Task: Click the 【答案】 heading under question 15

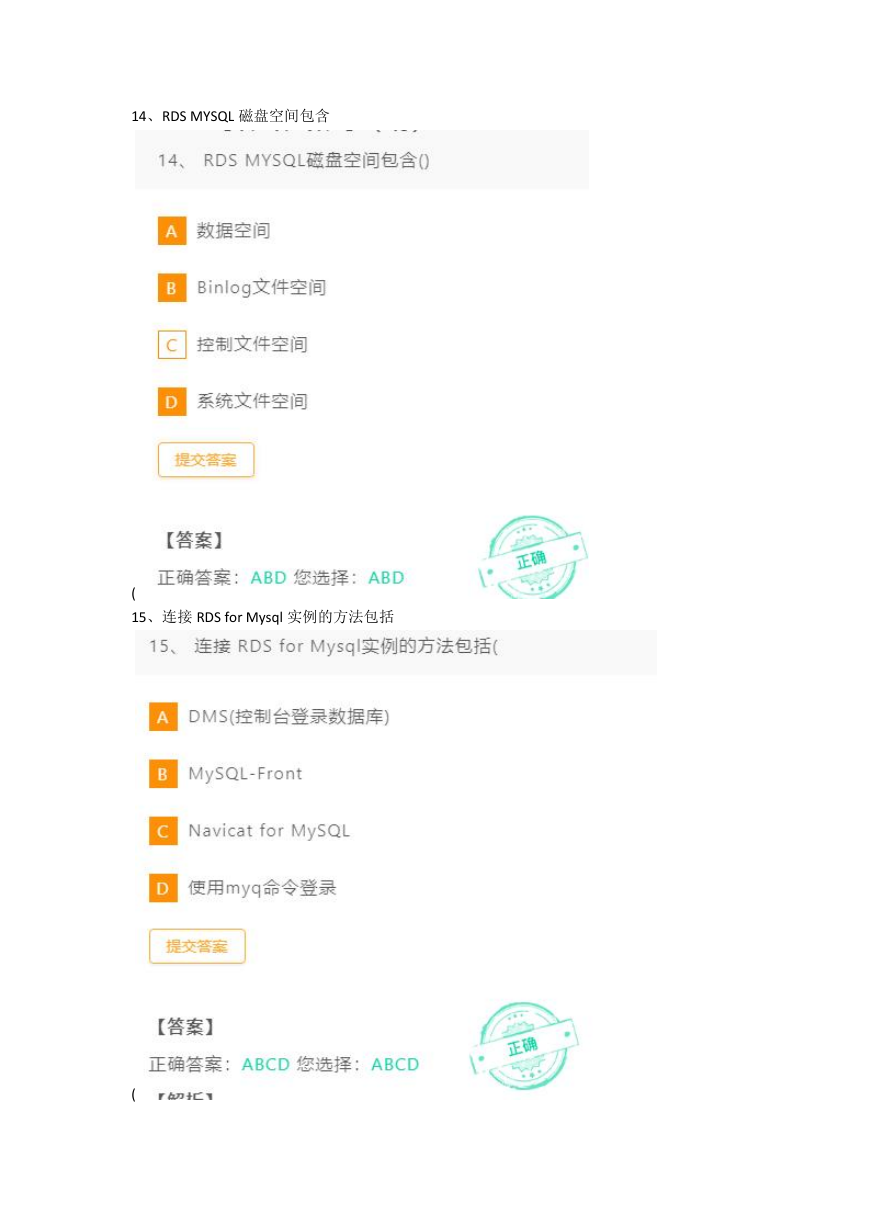Action: click(184, 1027)
